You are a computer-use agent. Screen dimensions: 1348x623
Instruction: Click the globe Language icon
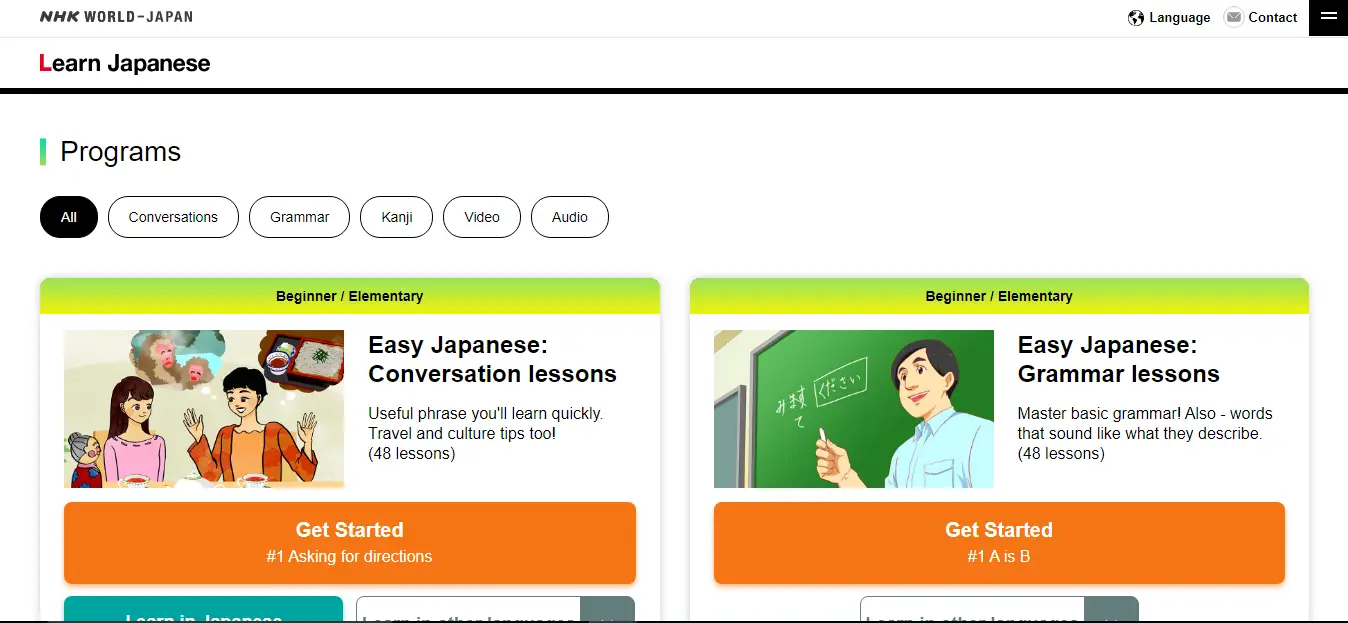[x=1135, y=17]
